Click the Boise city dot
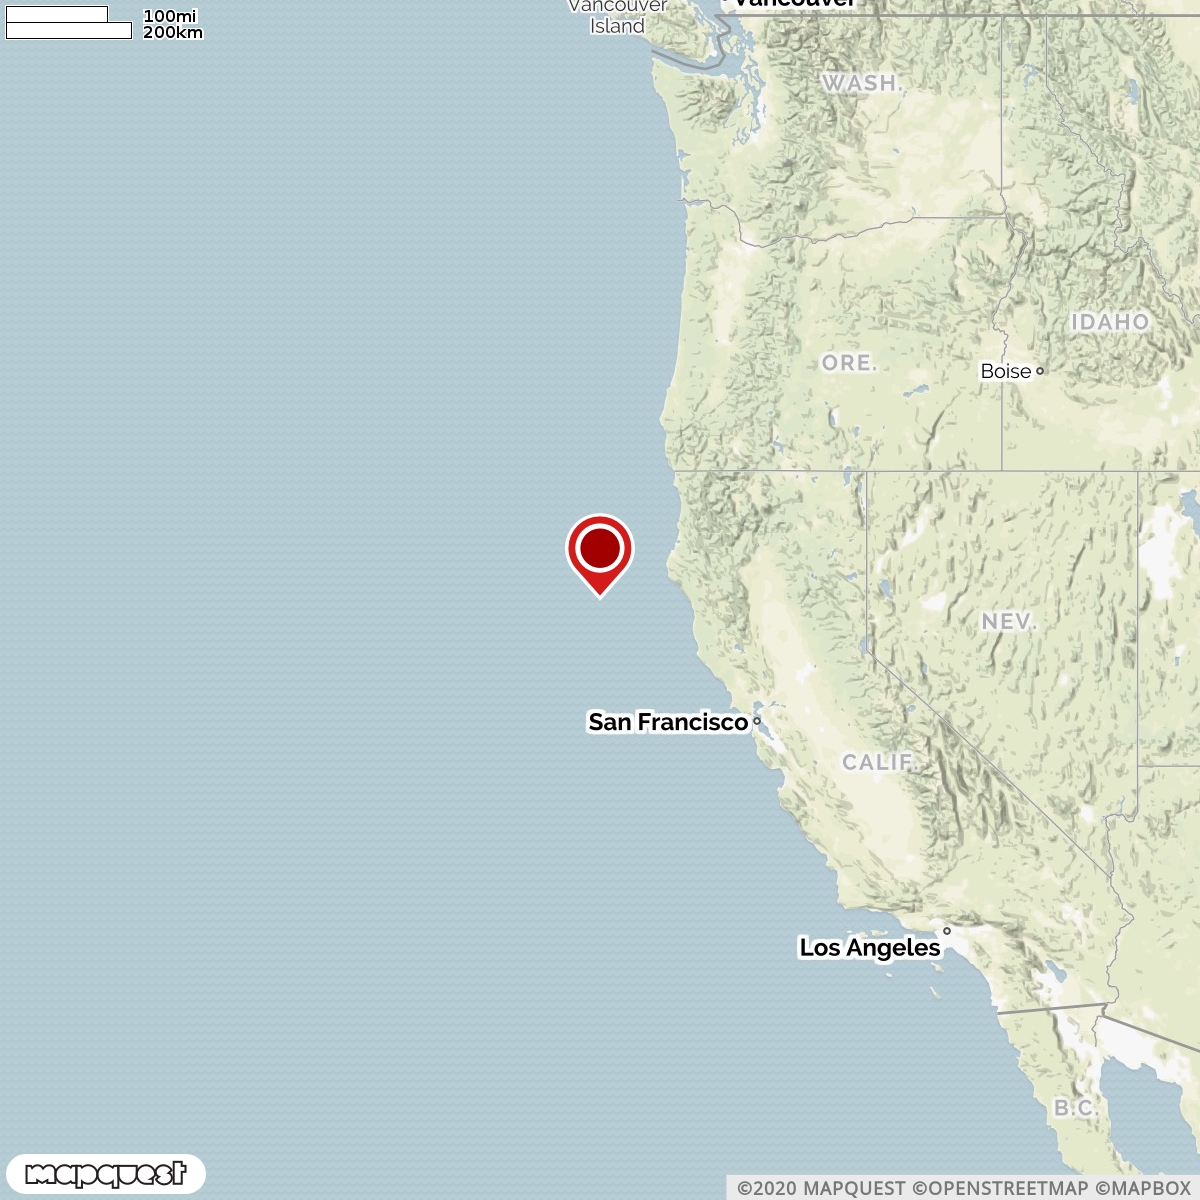1200x1200 pixels. [x=1040, y=371]
